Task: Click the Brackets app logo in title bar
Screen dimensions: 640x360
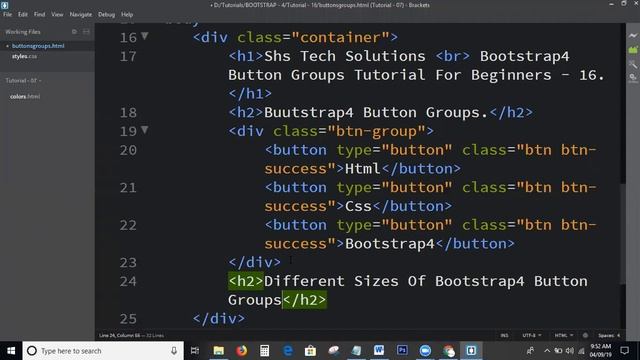Action: click(x=4, y=5)
